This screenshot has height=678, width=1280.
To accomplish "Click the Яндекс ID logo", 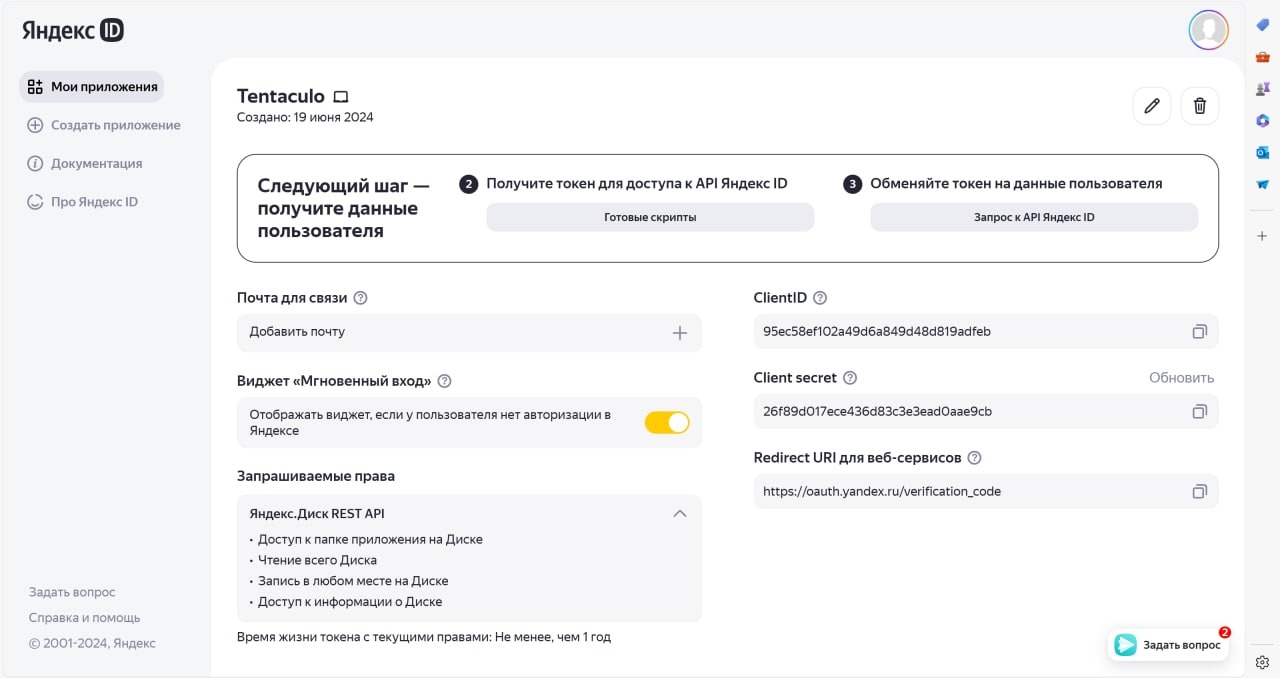I will coord(73,30).
